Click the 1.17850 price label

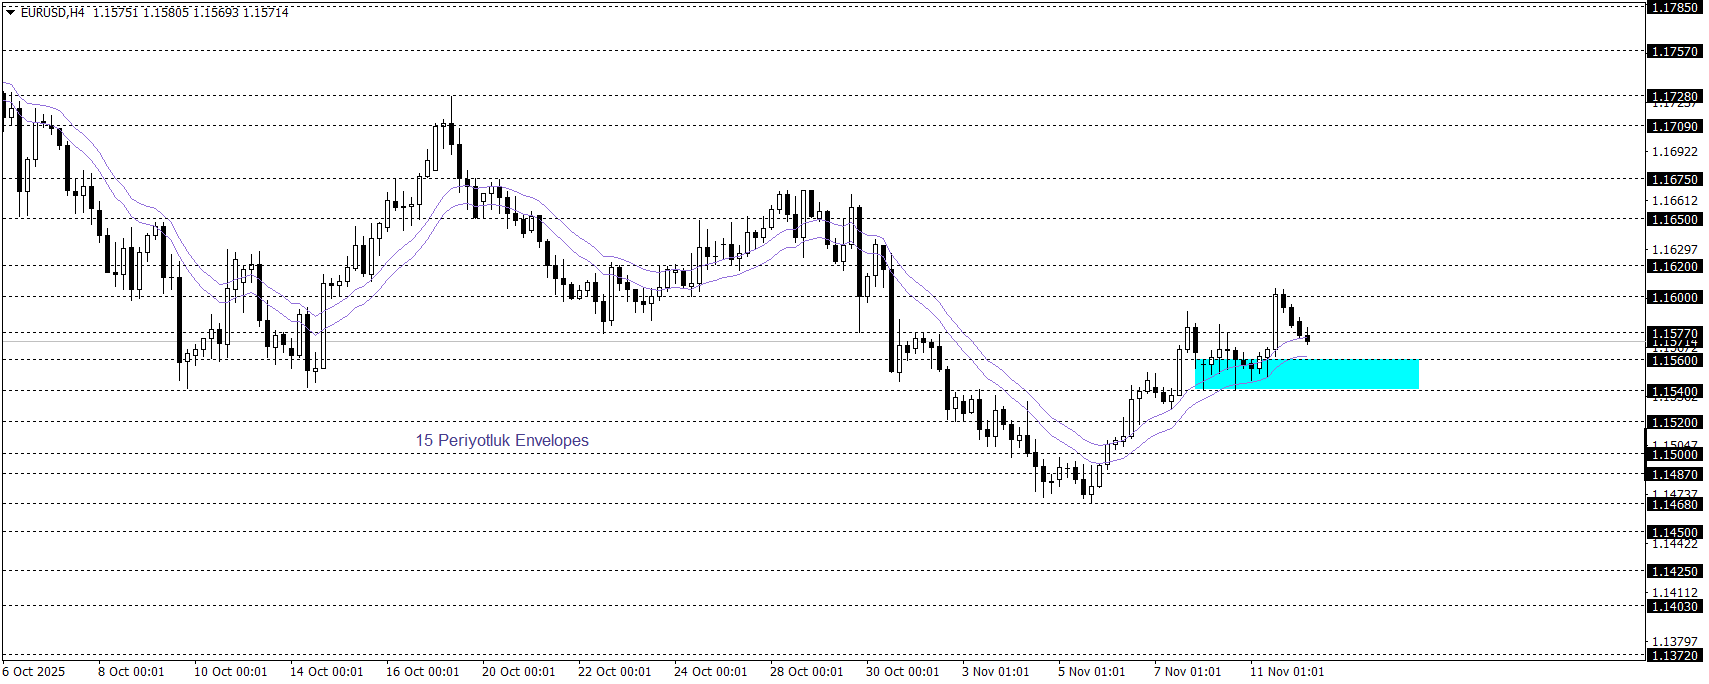pos(1674,7)
